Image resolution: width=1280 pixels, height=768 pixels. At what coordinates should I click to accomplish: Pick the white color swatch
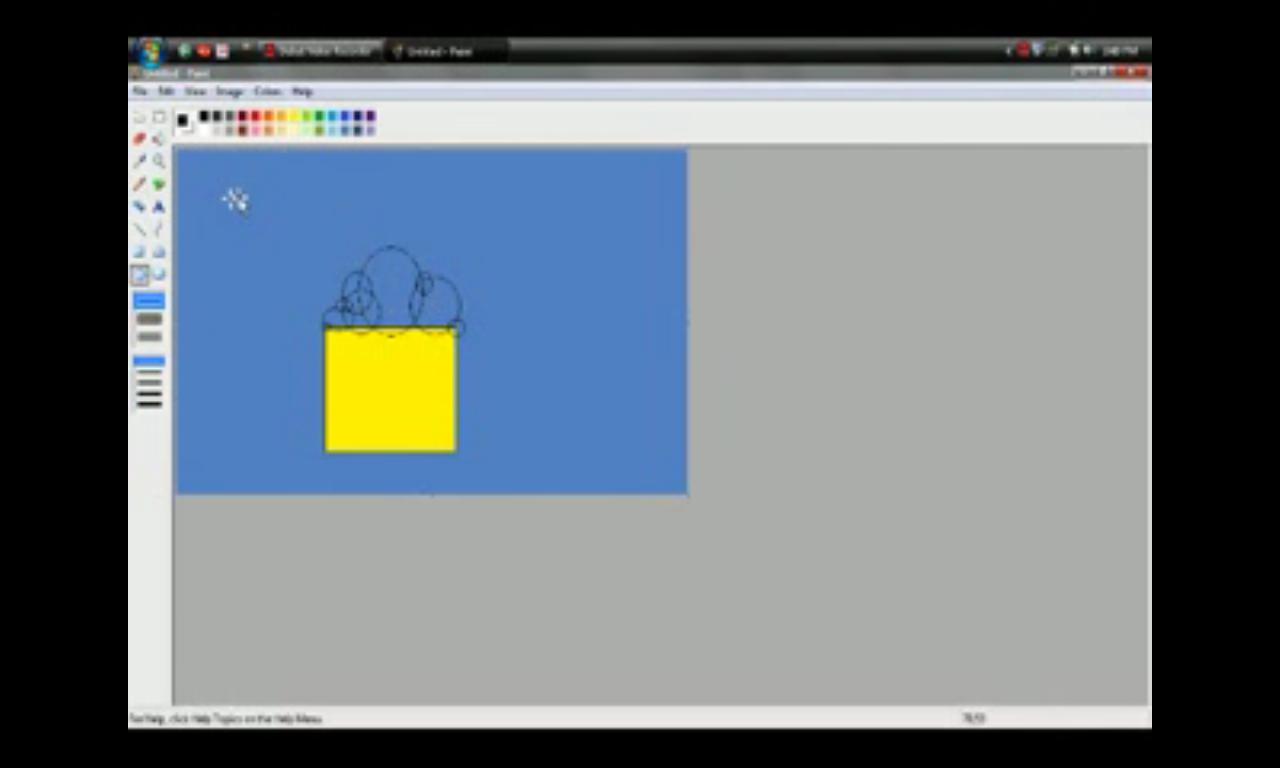[x=203, y=130]
